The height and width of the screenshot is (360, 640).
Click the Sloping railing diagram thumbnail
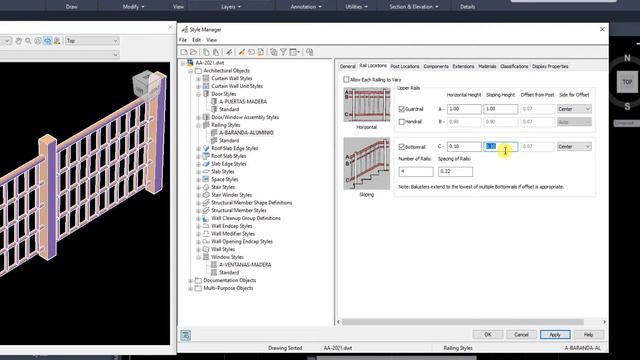tap(367, 163)
